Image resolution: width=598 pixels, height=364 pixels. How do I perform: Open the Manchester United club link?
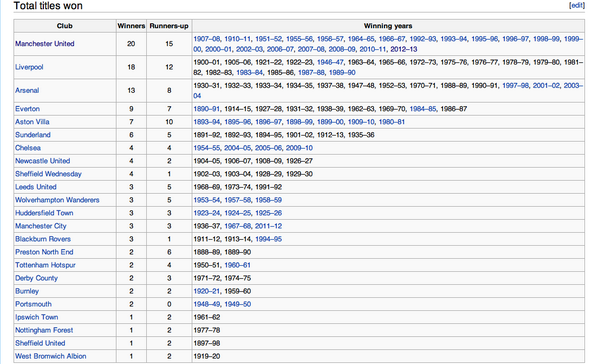tap(45, 43)
